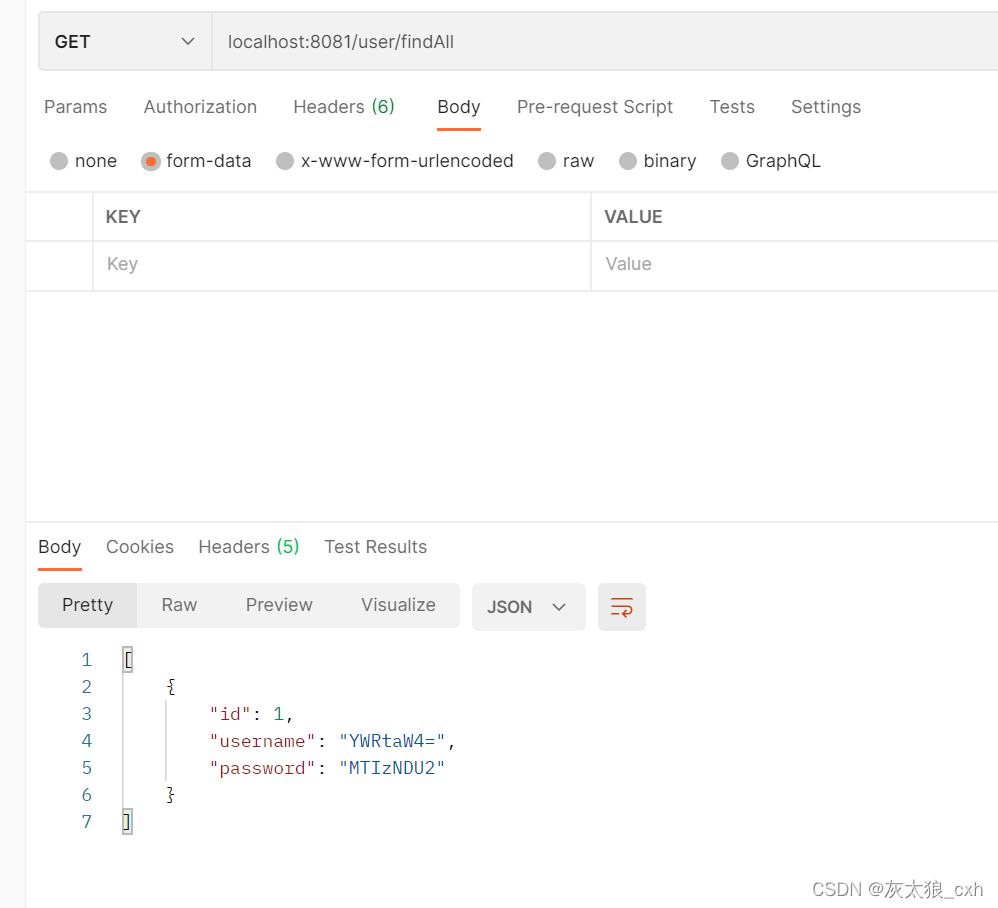Choose x-www-form-urlencoded body type
The width and height of the screenshot is (998, 908).
285,161
